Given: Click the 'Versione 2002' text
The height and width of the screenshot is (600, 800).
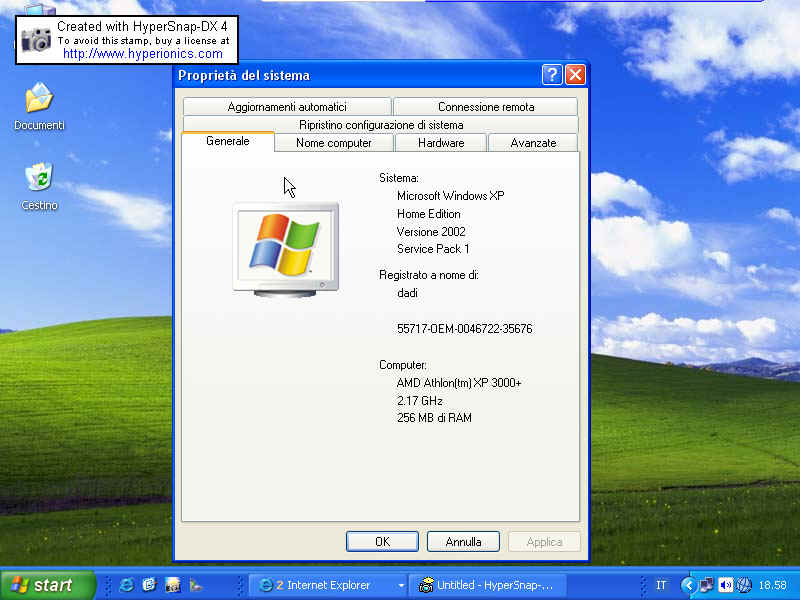Looking at the screenshot, I should tap(431, 232).
